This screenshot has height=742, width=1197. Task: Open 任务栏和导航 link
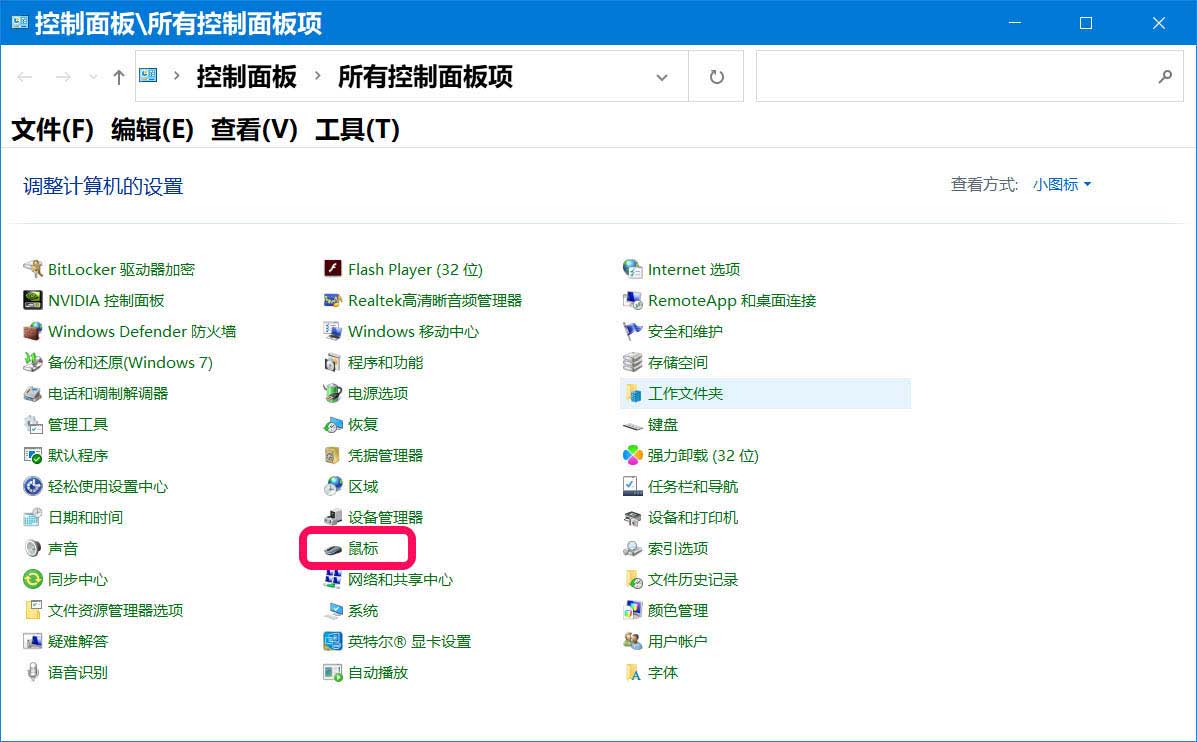[x=692, y=487]
